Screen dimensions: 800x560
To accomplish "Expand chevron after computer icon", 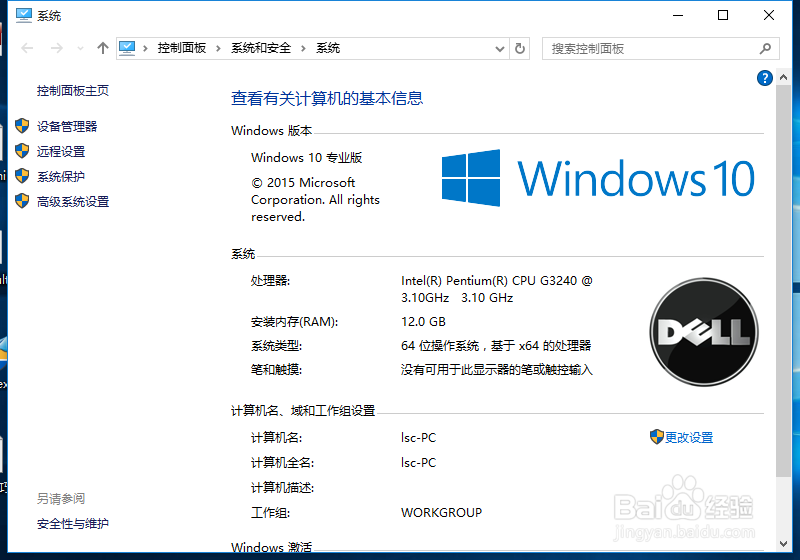I will 145,48.
